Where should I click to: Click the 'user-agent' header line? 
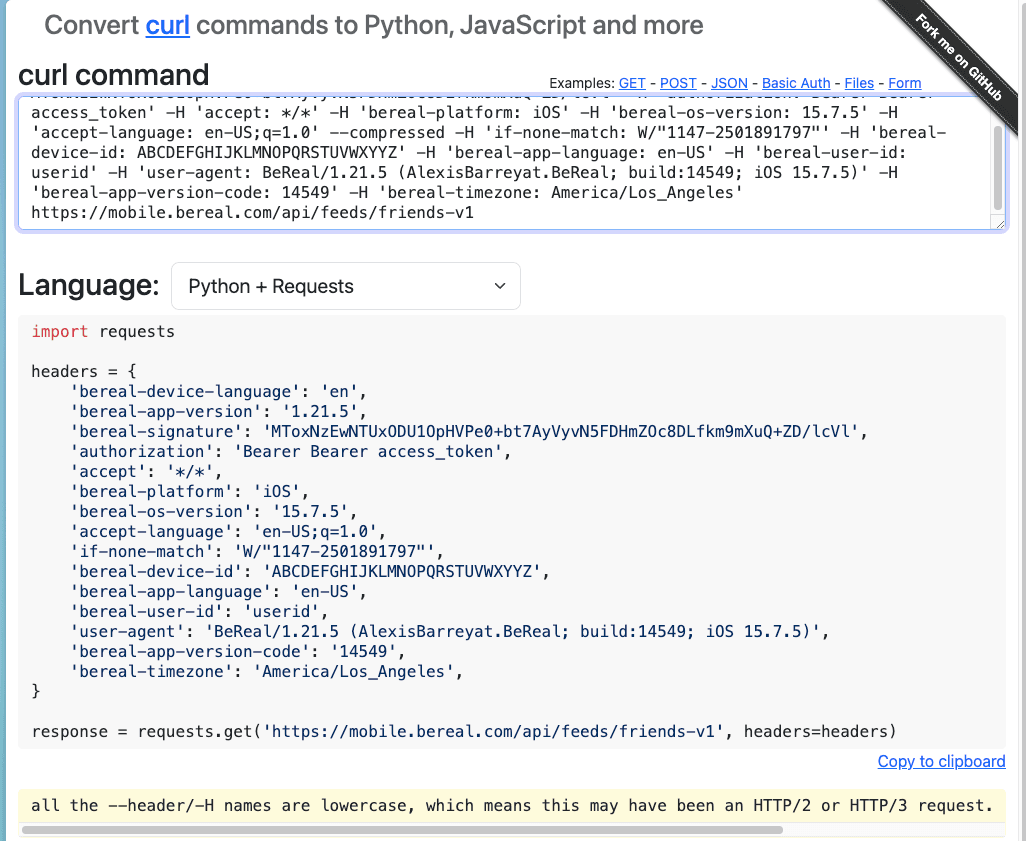tap(450, 632)
